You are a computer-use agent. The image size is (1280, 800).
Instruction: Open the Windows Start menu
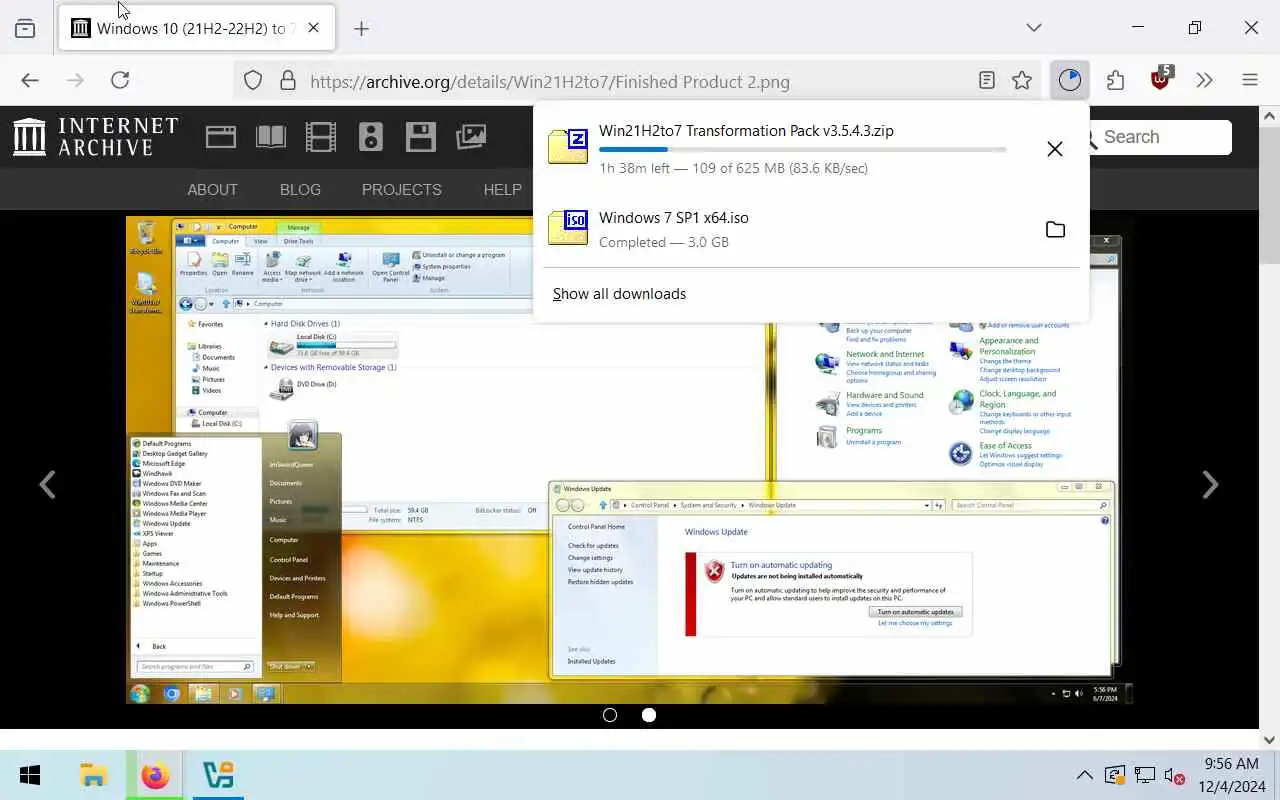[30, 775]
